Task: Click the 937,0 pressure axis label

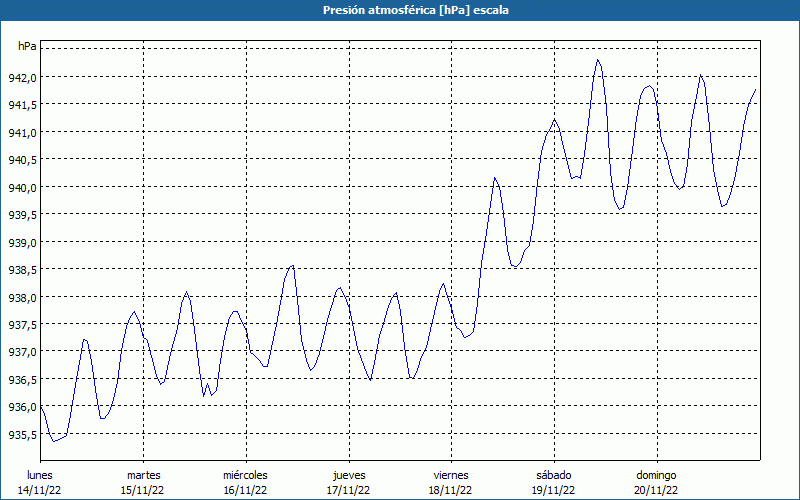Action: coord(23,352)
